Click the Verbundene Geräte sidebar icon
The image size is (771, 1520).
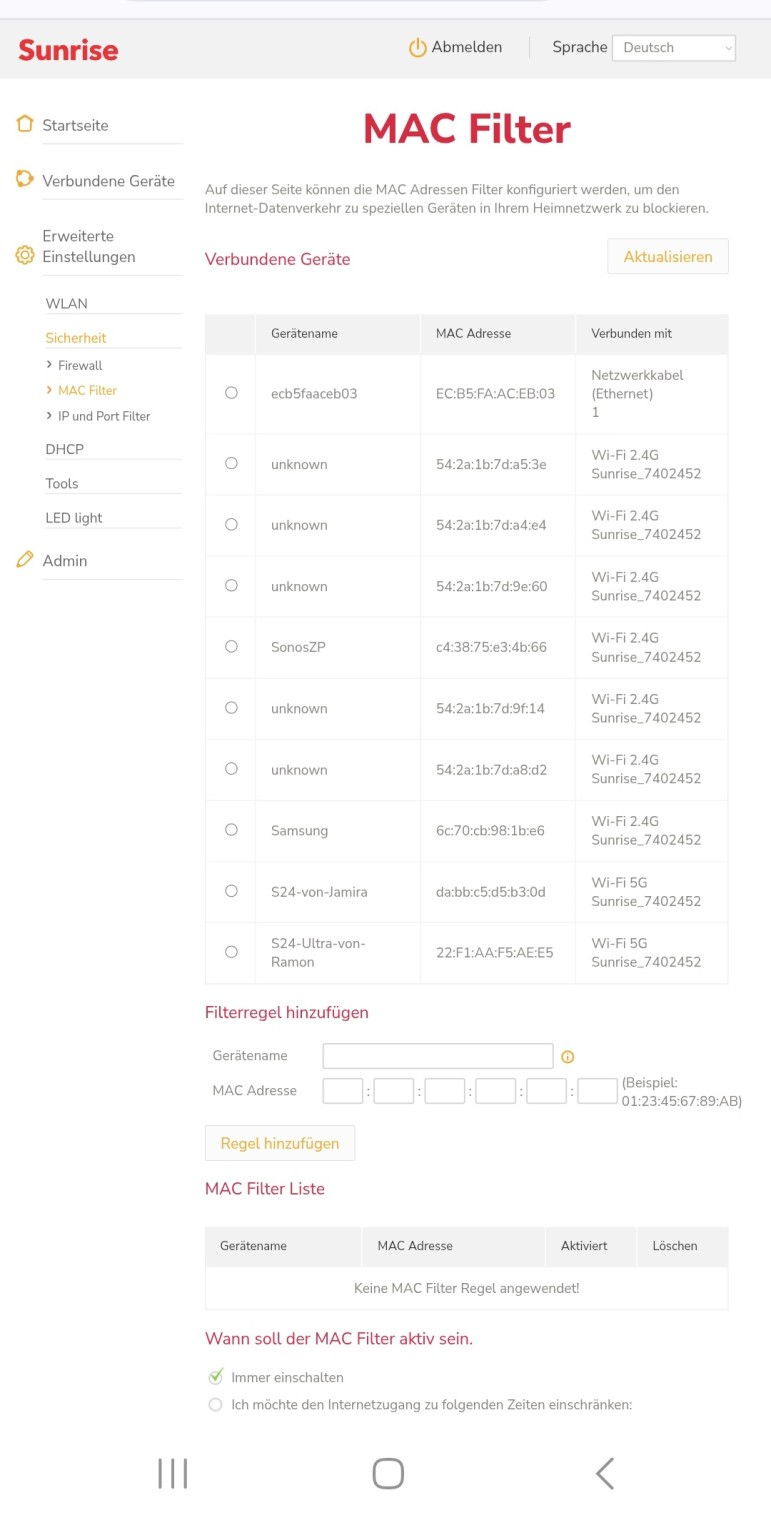25,180
